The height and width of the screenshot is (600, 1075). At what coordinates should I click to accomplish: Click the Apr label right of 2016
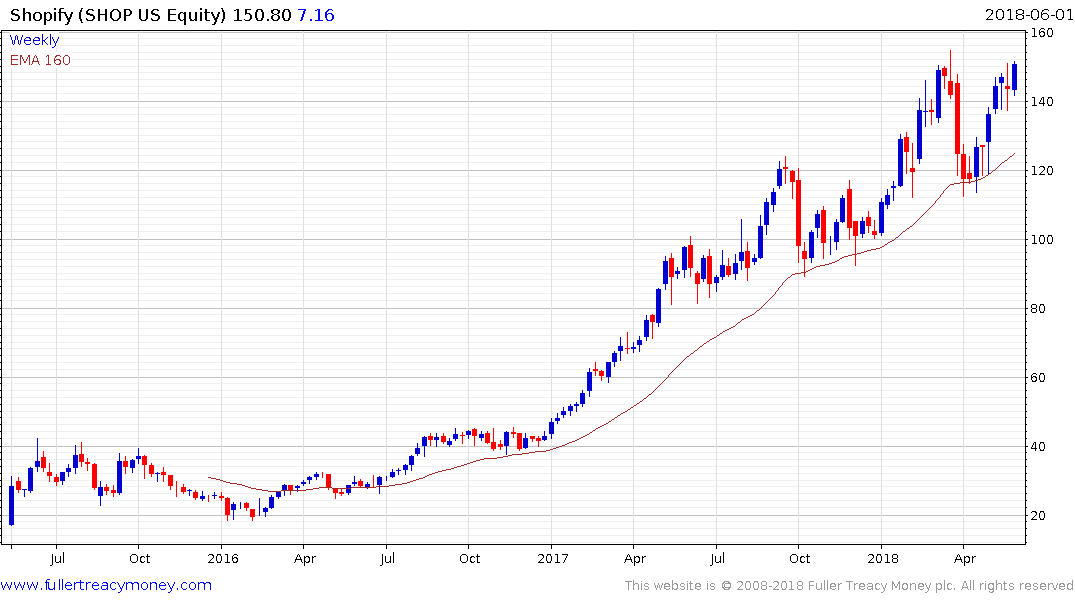pyautogui.click(x=305, y=559)
